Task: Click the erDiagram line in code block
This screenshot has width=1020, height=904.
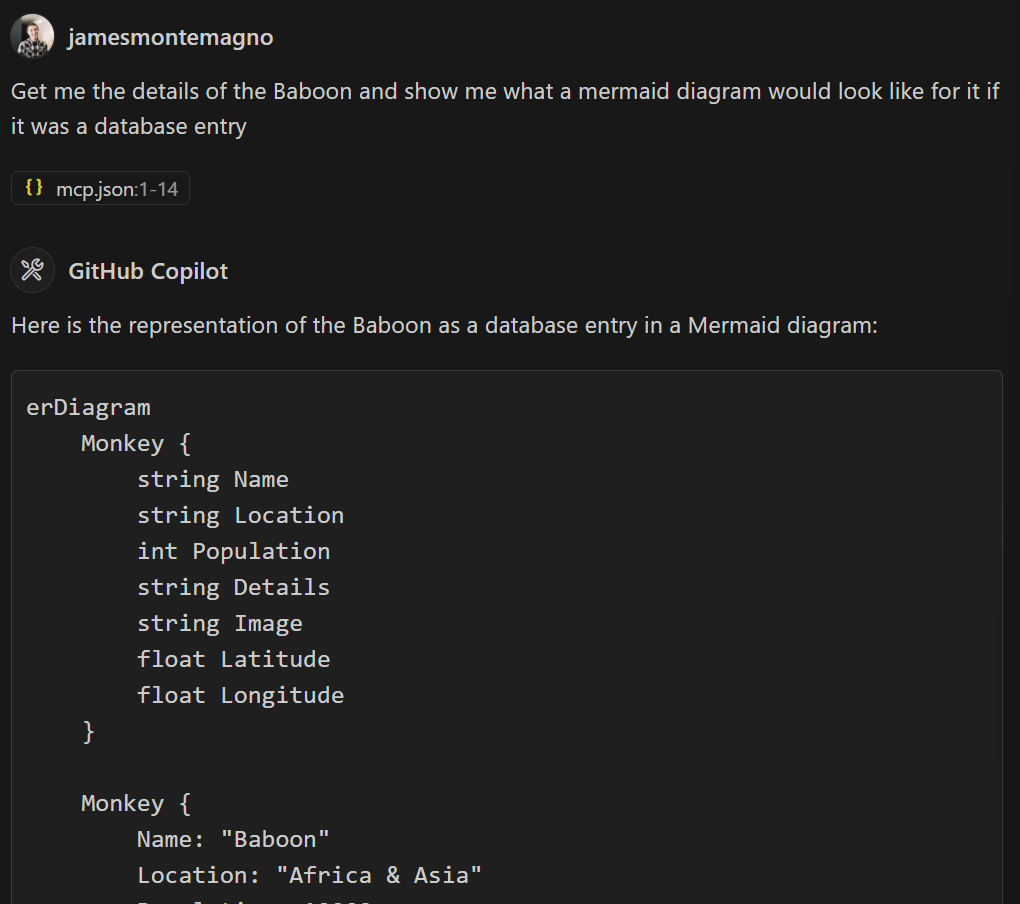Action: pos(88,408)
